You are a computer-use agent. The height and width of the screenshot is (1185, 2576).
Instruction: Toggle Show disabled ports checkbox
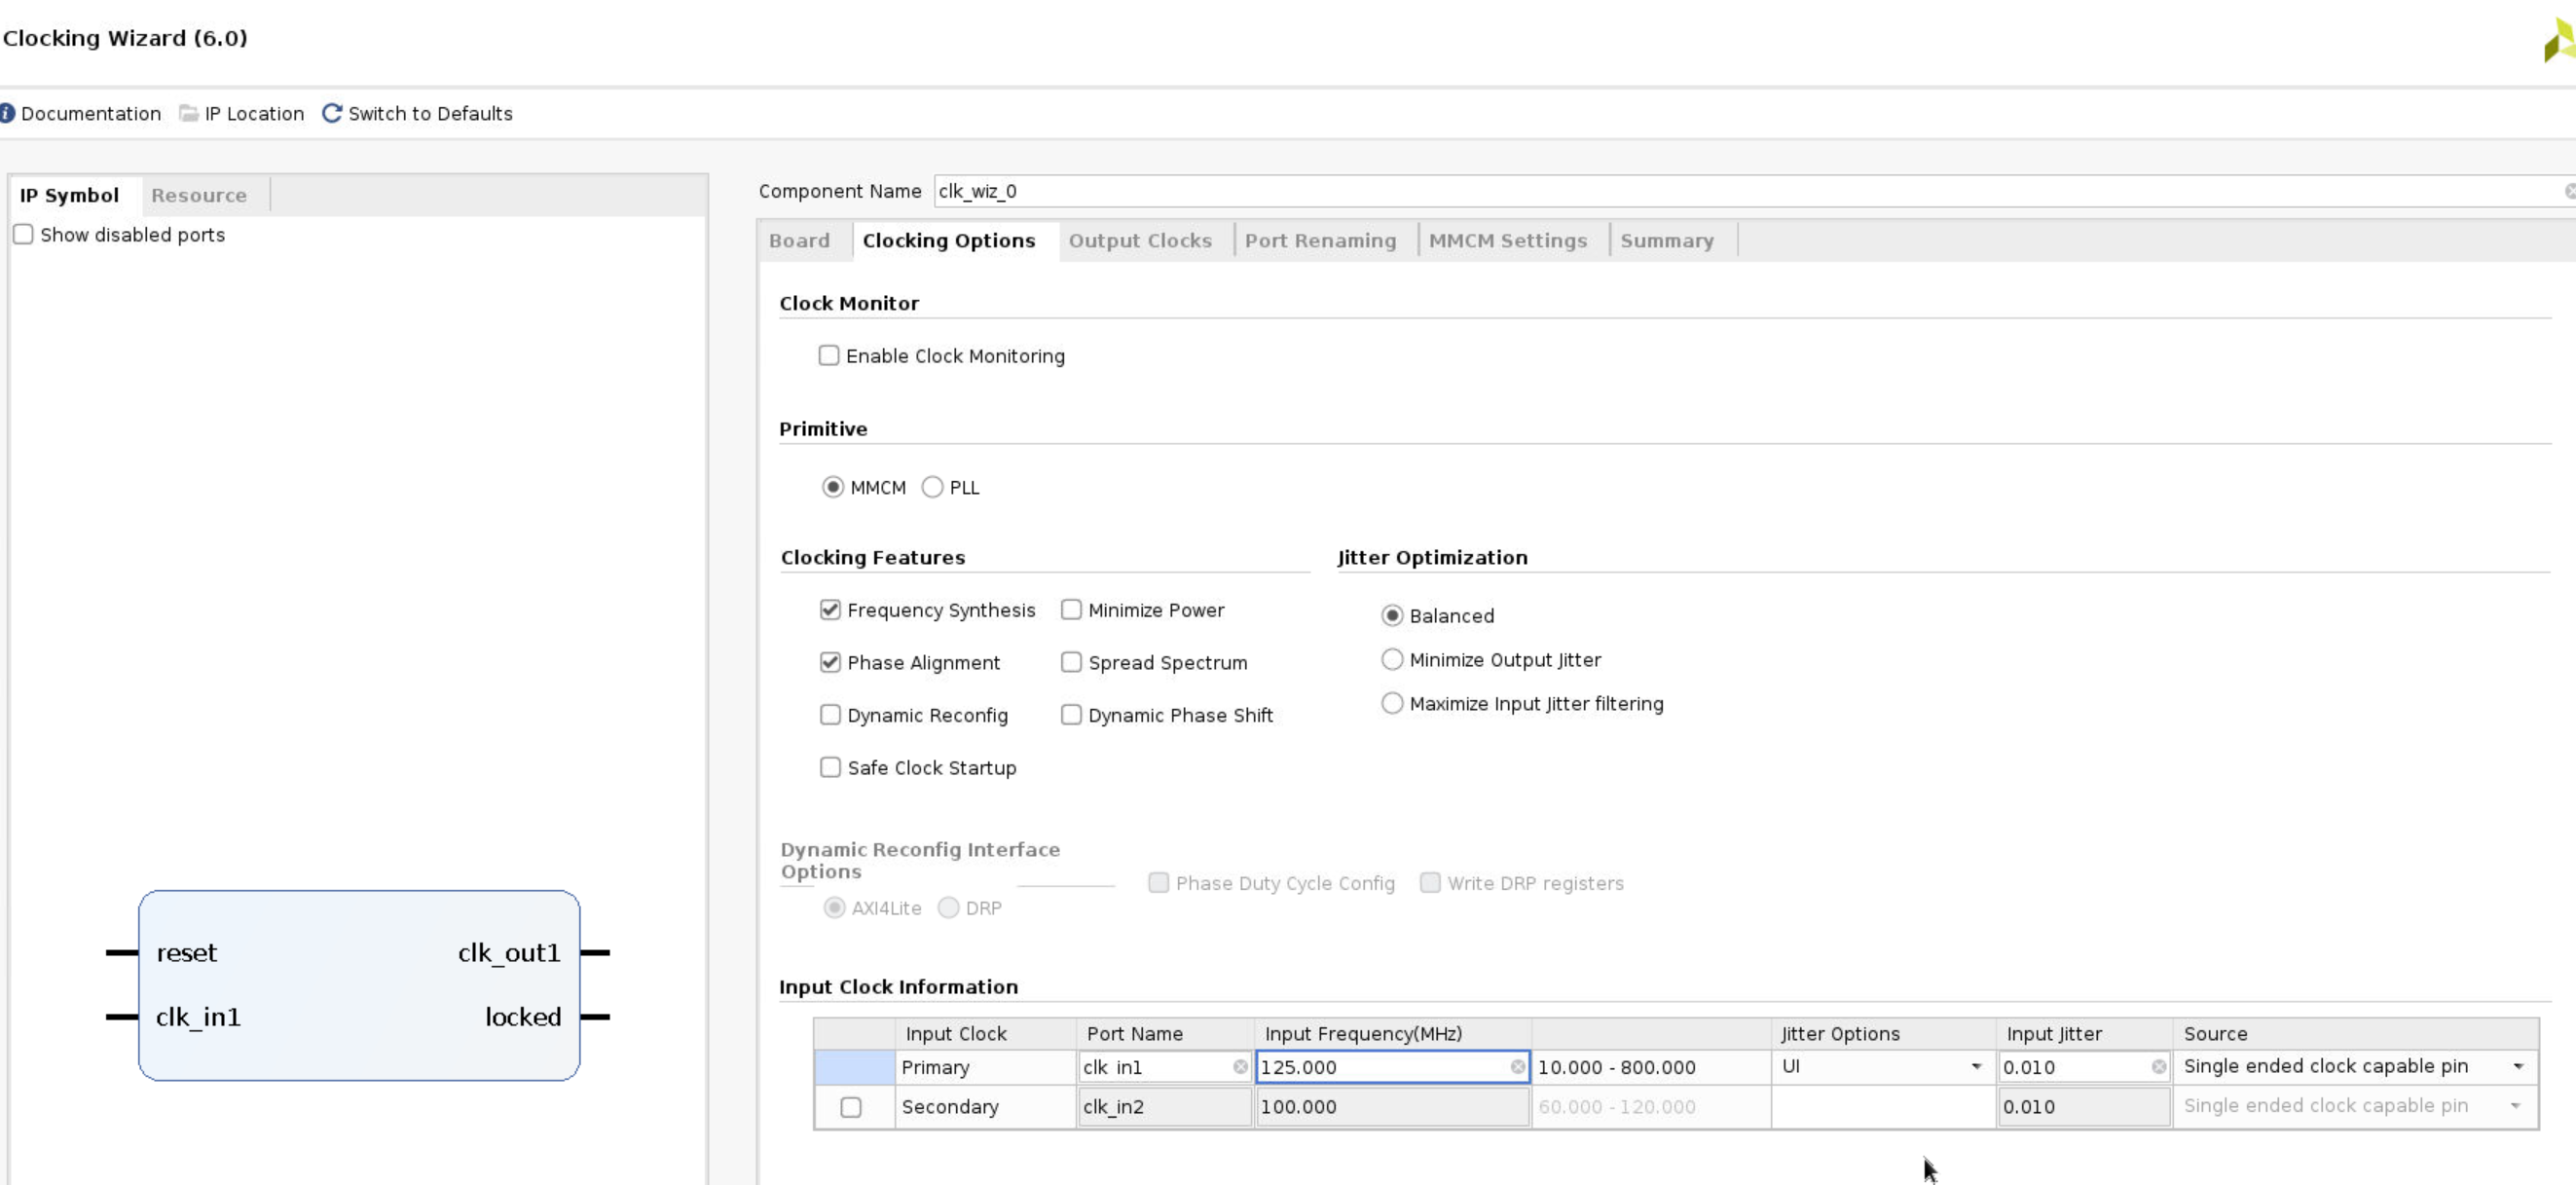(x=23, y=234)
